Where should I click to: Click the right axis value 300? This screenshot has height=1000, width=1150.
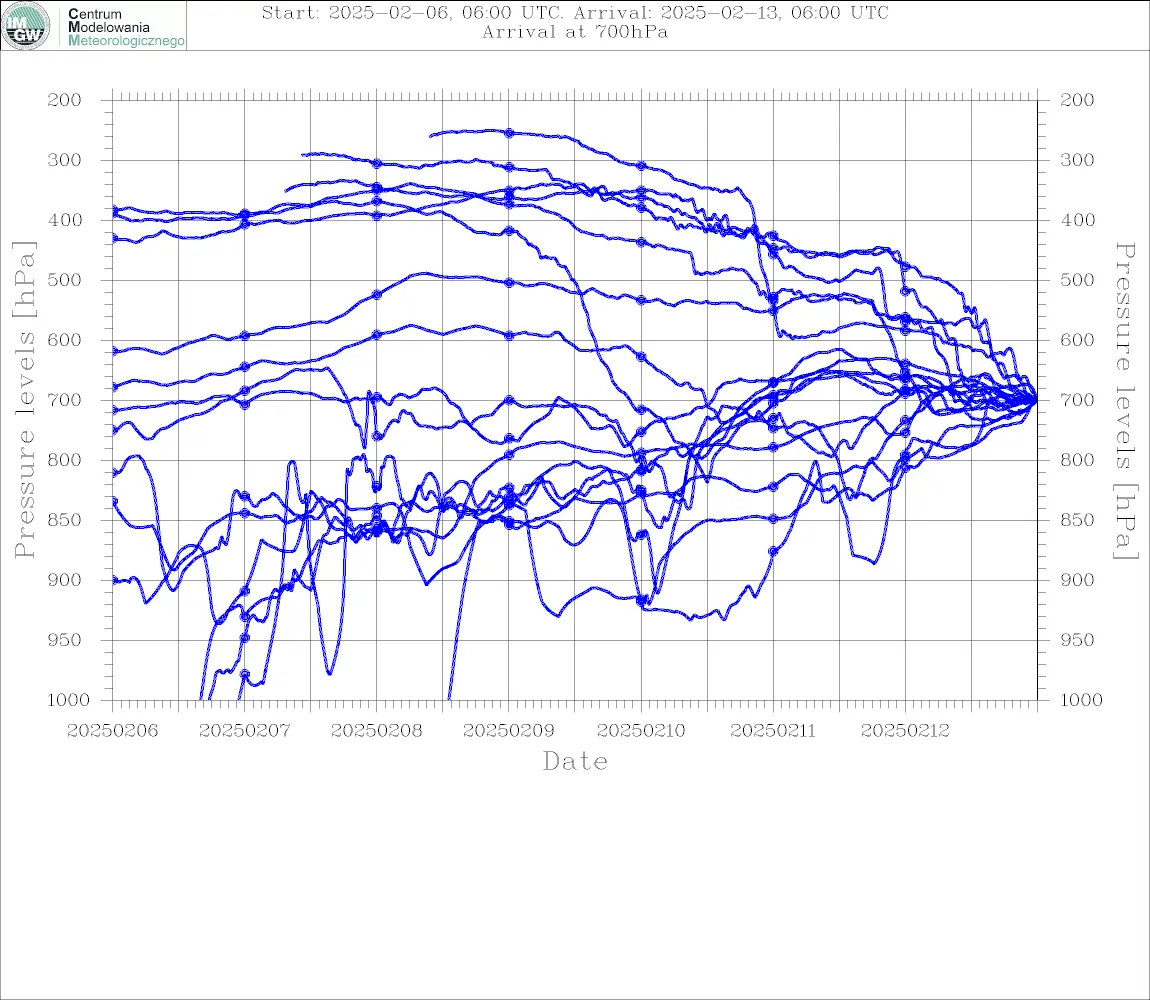[x=1077, y=160]
